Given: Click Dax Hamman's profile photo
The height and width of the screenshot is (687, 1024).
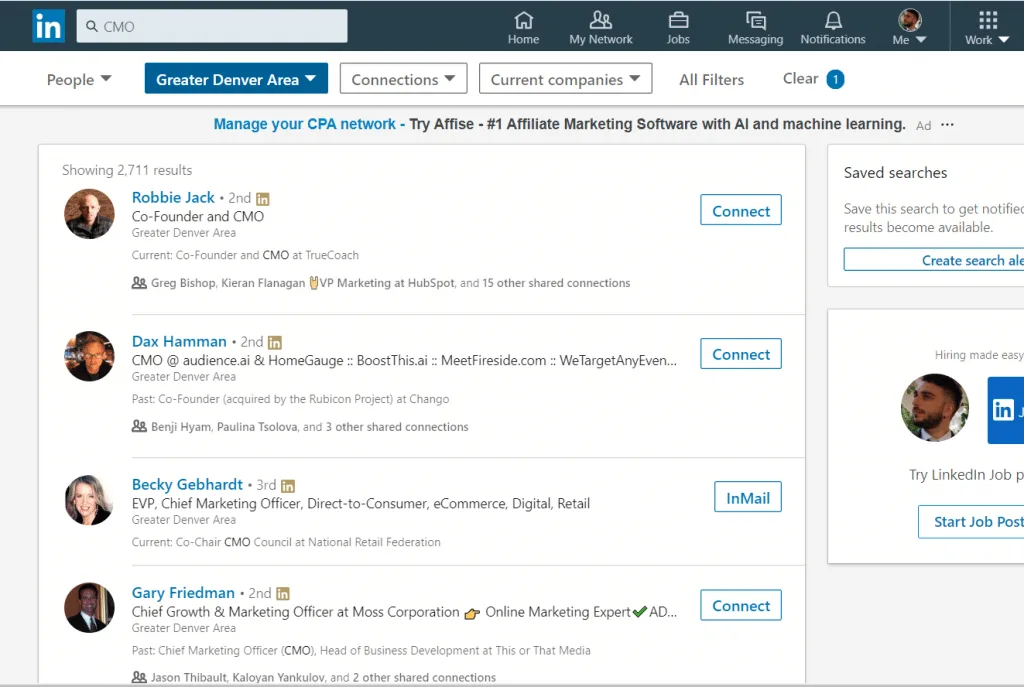Looking at the screenshot, I should tap(89, 356).
